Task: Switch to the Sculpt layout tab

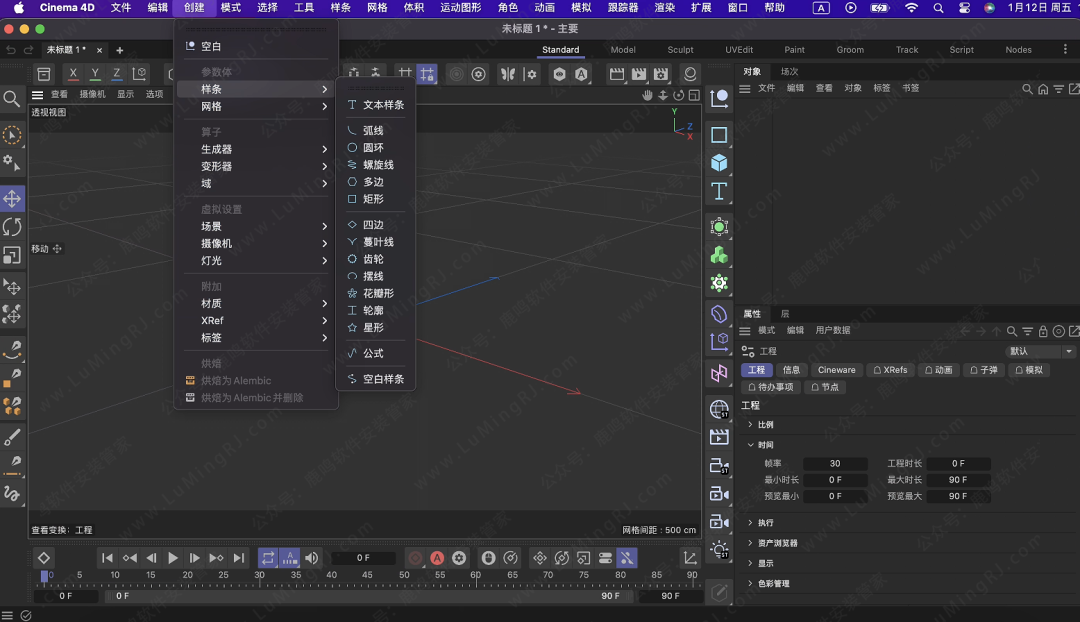Action: (x=680, y=50)
